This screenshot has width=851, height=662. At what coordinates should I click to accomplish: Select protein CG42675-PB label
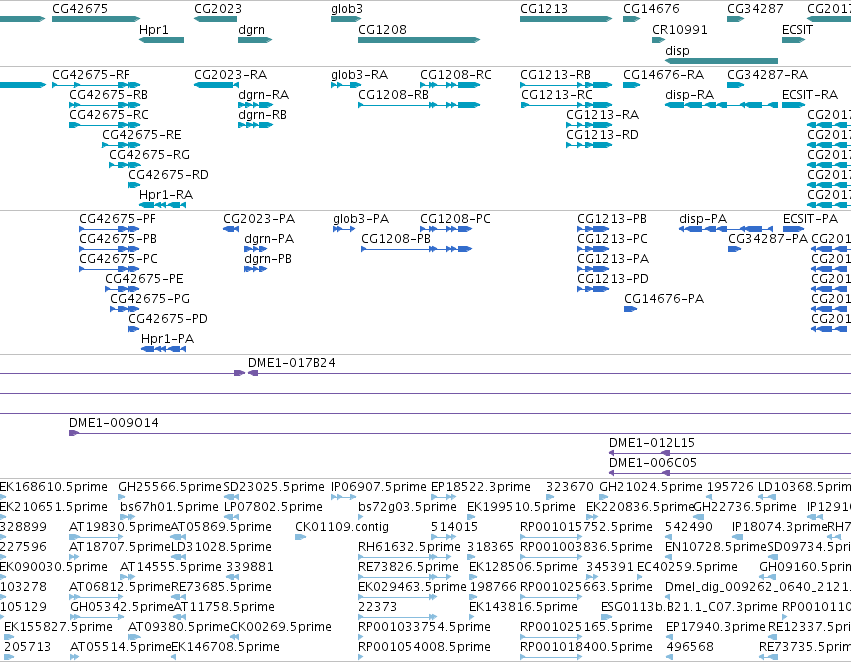[118, 239]
